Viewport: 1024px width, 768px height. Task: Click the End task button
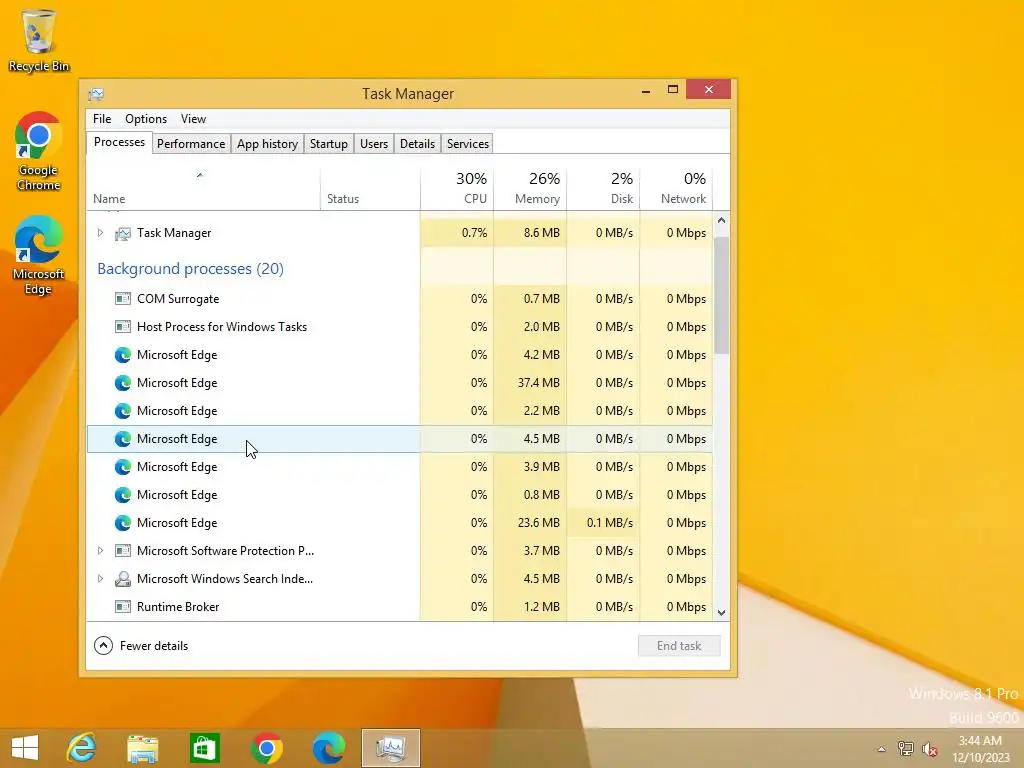click(x=679, y=646)
